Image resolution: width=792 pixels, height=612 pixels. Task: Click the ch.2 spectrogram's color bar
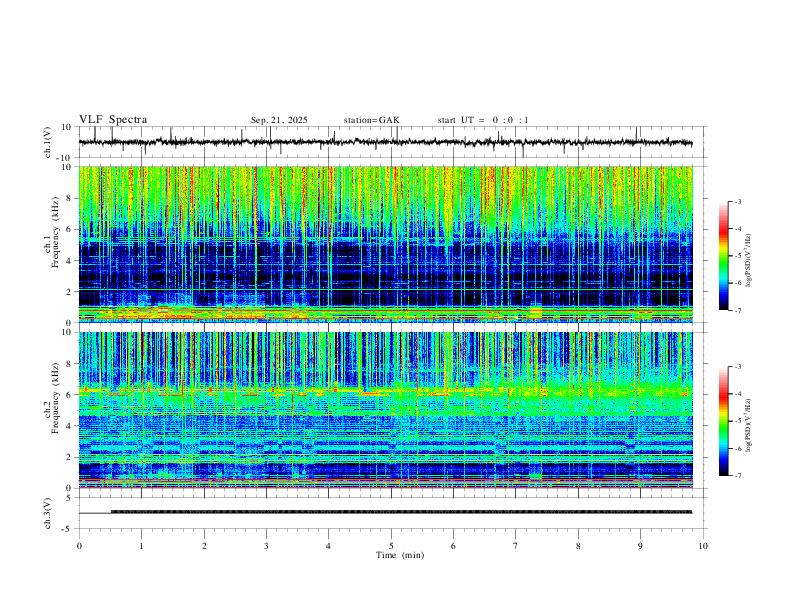[723, 421]
